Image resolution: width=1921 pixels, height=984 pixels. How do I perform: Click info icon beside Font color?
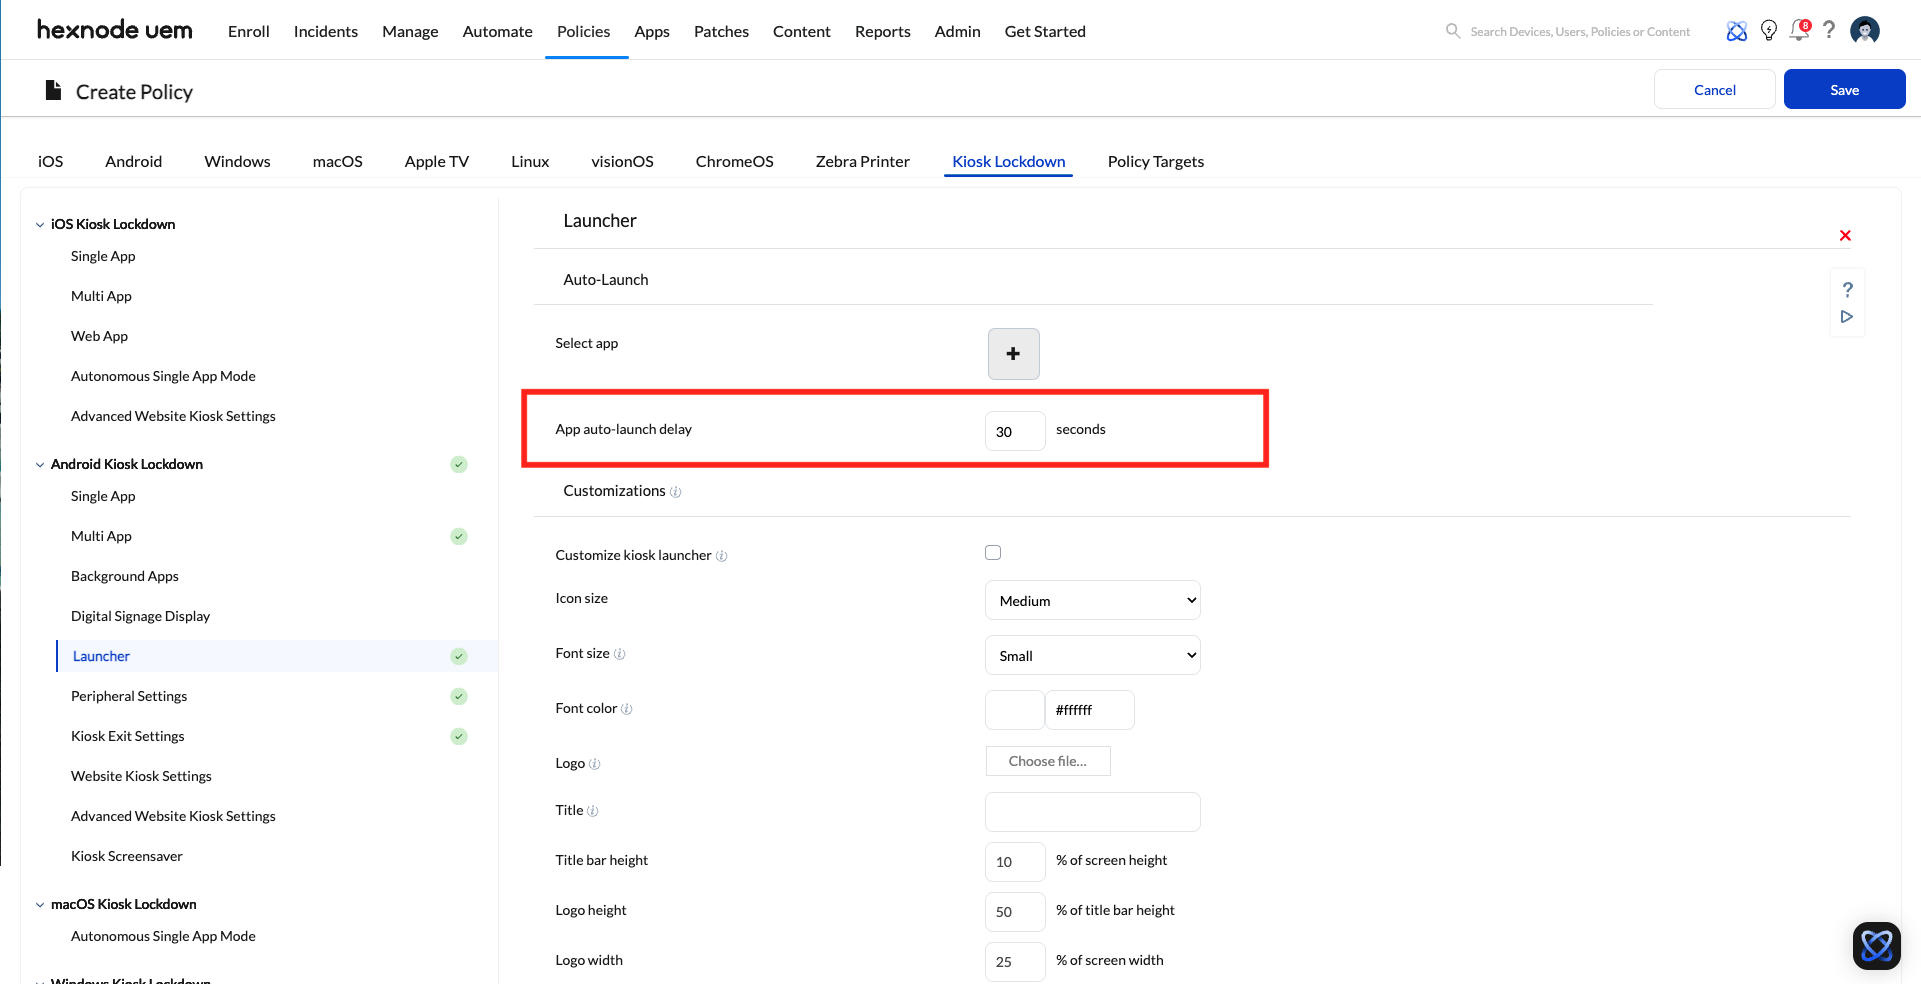point(627,709)
